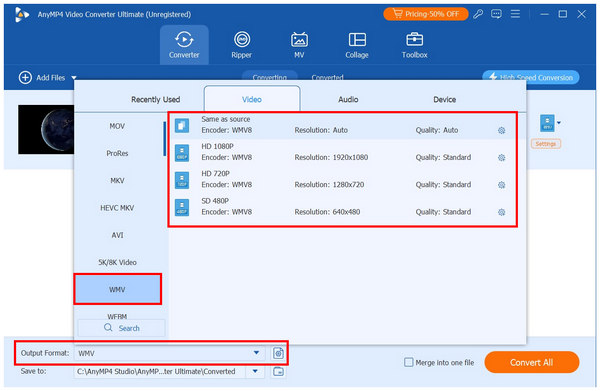Select WMV format in the list
The image size is (600, 391).
pyautogui.click(x=117, y=290)
